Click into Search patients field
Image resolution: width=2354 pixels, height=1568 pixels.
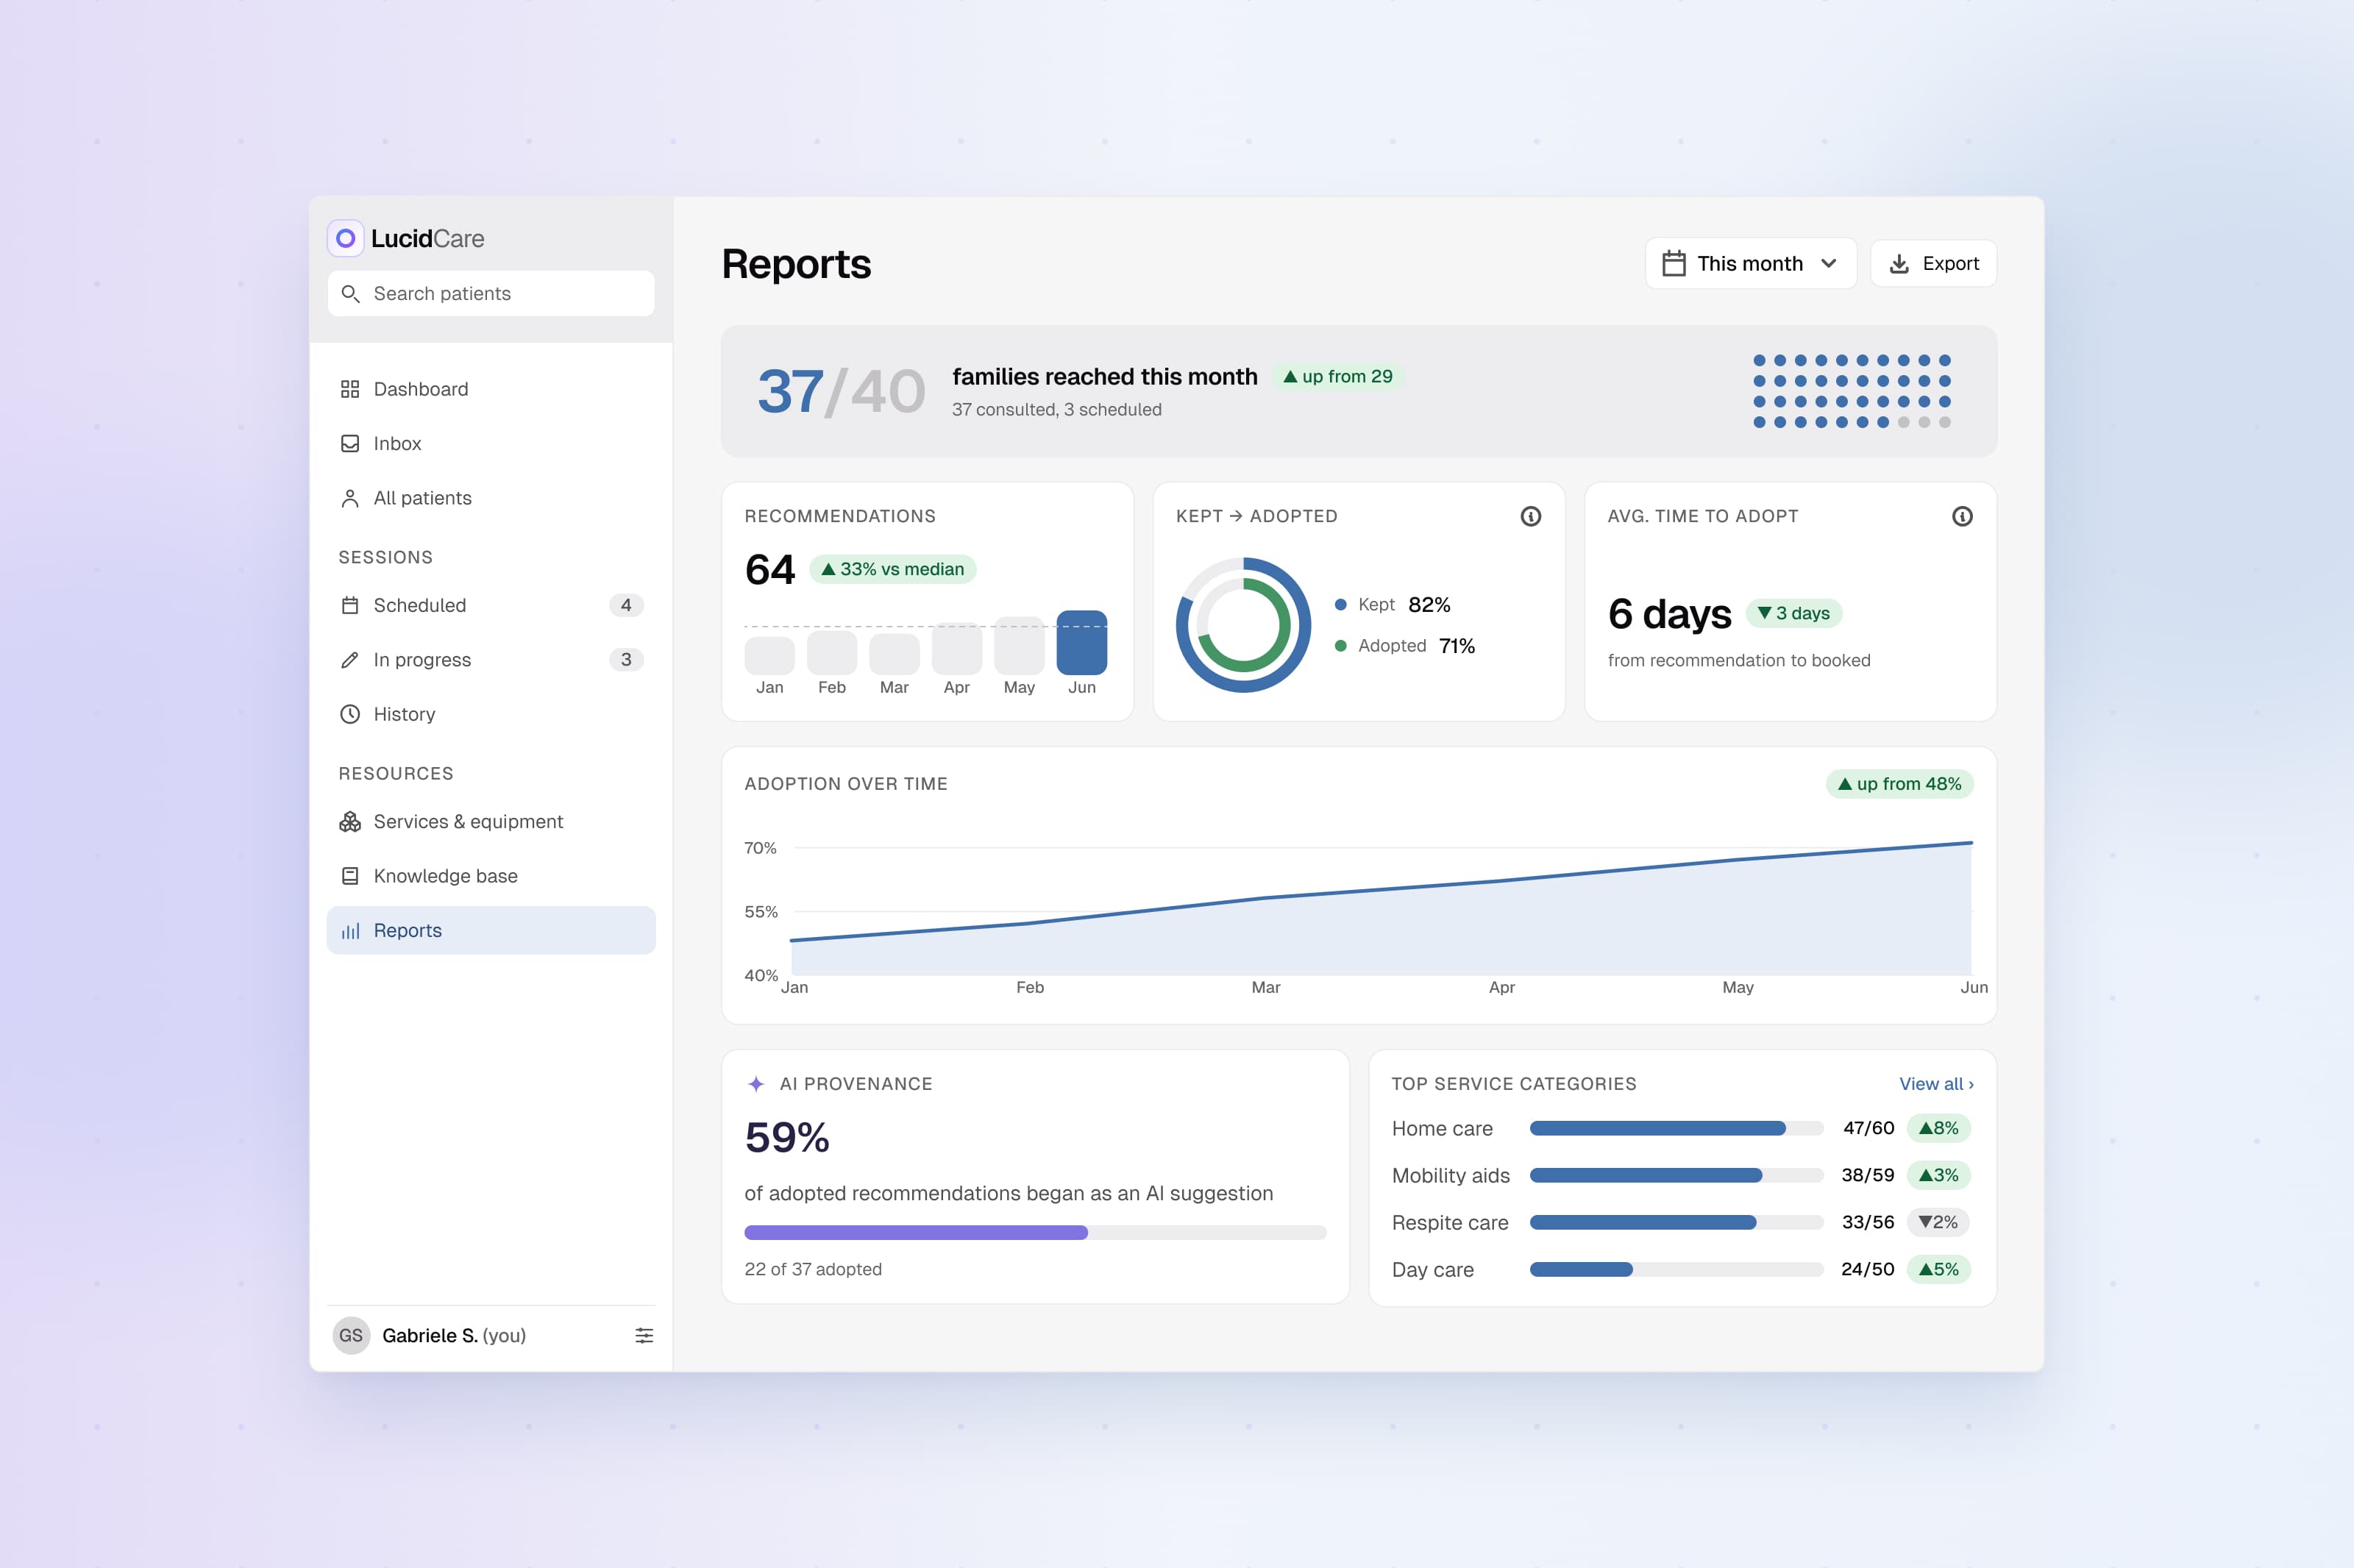491,294
